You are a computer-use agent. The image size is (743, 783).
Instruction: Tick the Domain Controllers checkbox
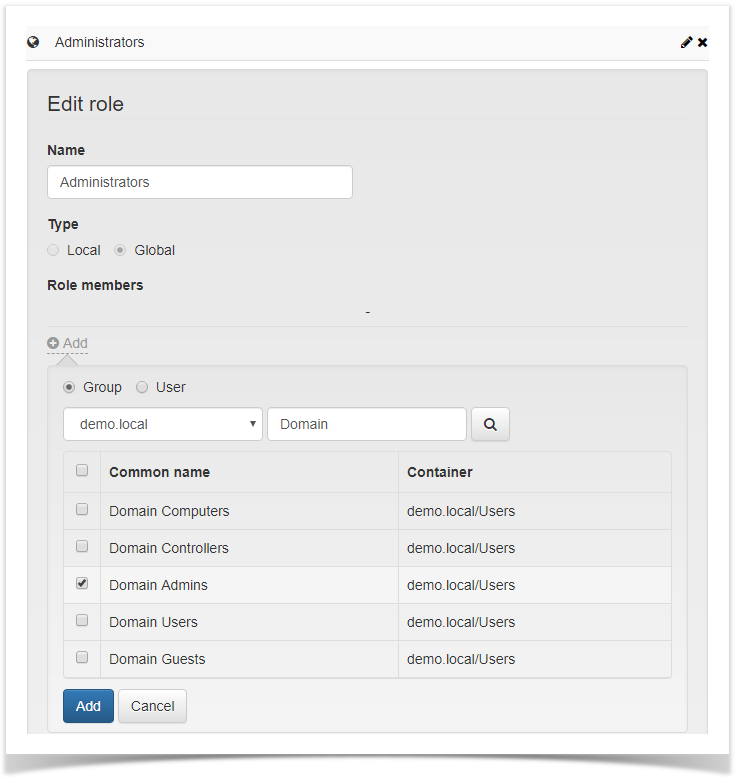pos(82,547)
